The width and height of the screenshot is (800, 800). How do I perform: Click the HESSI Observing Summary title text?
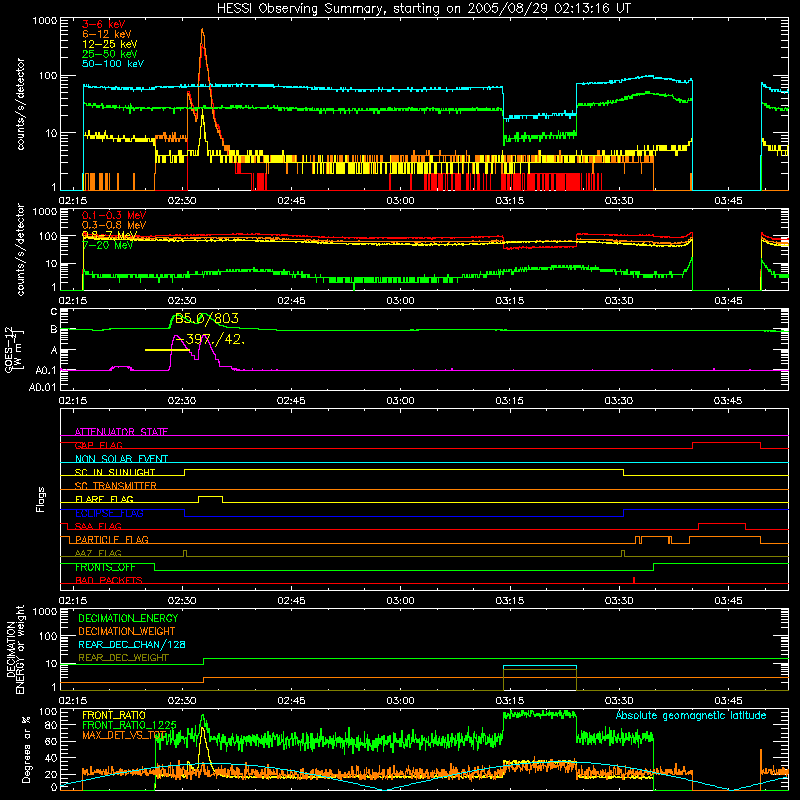[423, 9]
